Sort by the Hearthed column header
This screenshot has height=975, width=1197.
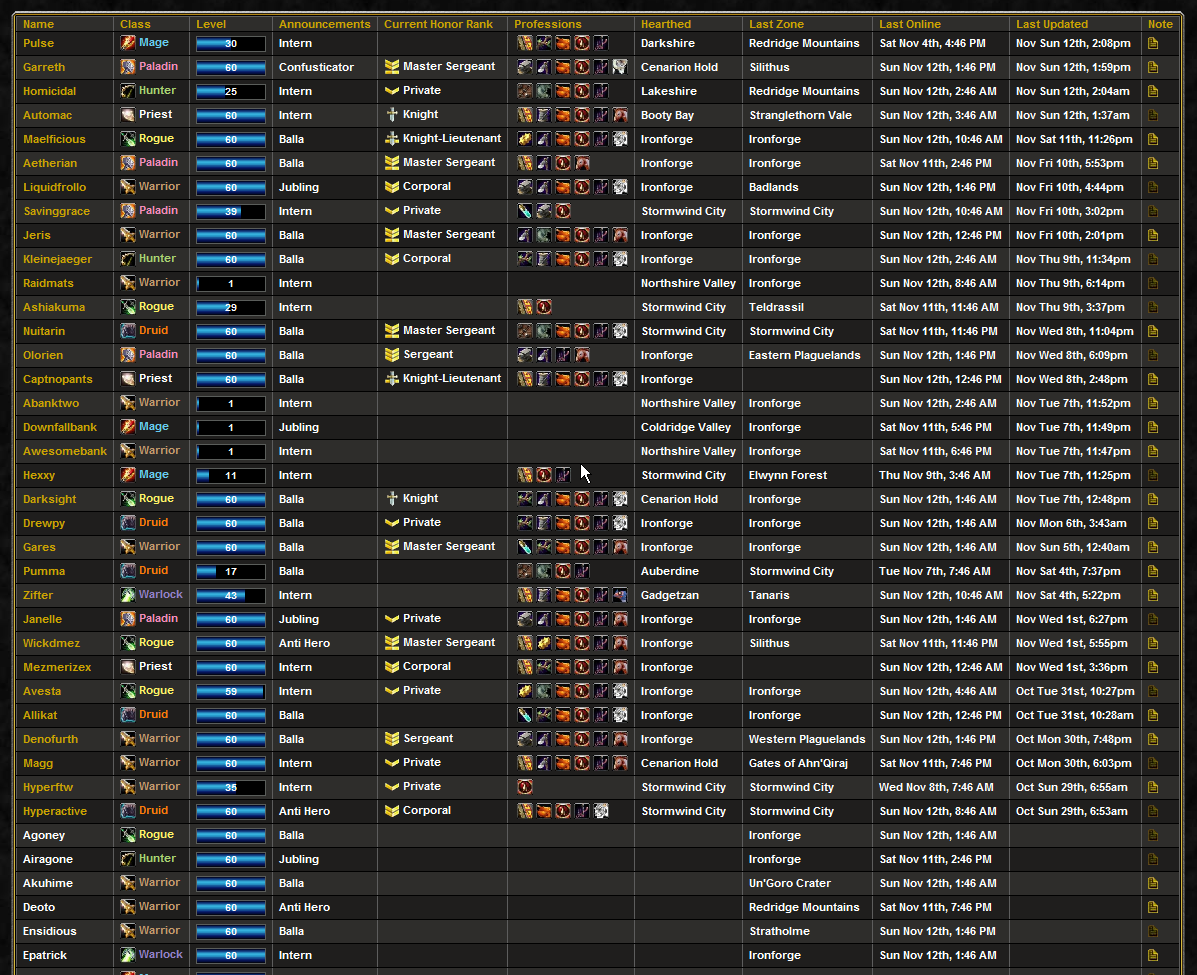[x=666, y=24]
